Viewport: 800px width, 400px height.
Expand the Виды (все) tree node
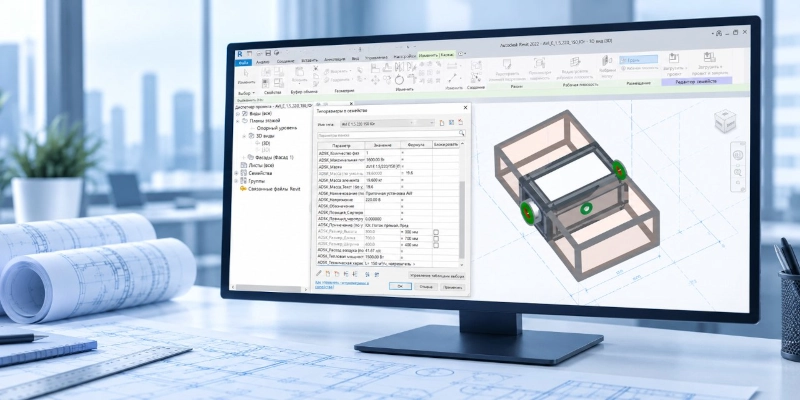238,113
